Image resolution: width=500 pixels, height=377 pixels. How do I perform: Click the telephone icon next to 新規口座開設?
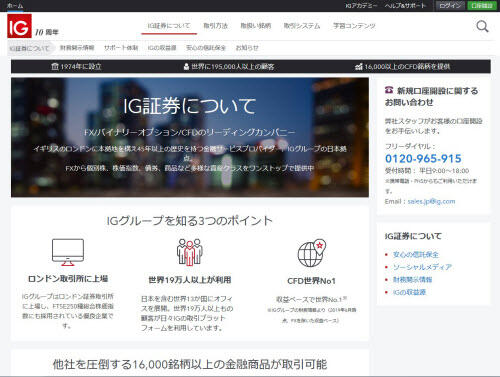pos(389,90)
